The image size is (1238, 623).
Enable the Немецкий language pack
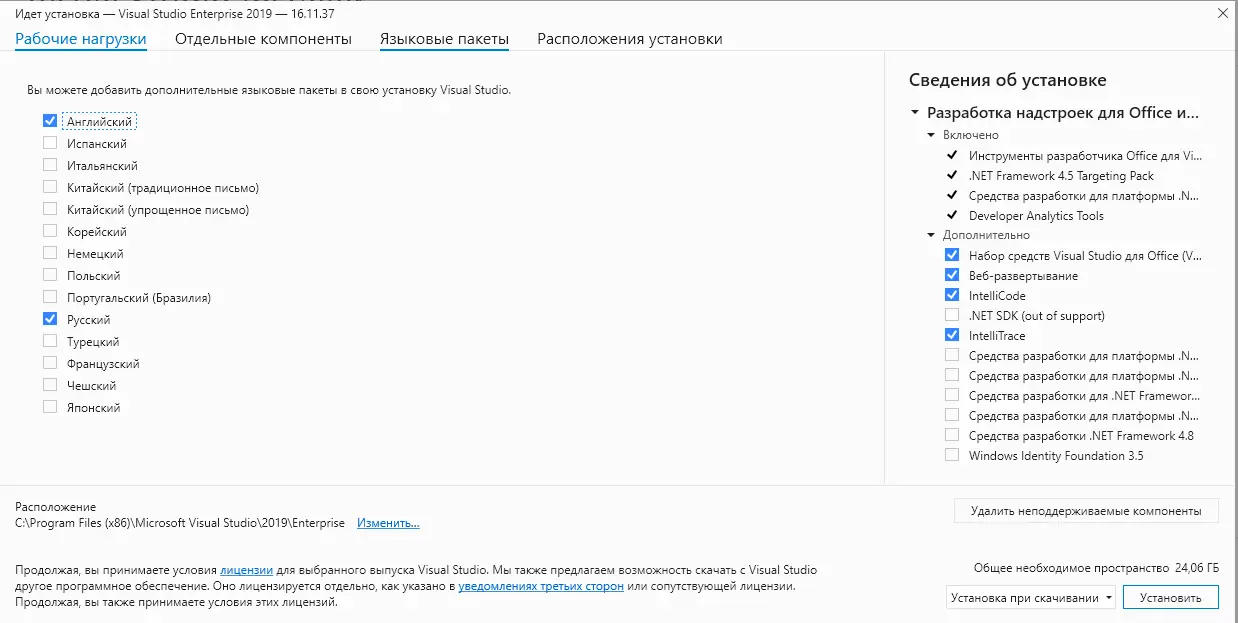[x=50, y=254]
